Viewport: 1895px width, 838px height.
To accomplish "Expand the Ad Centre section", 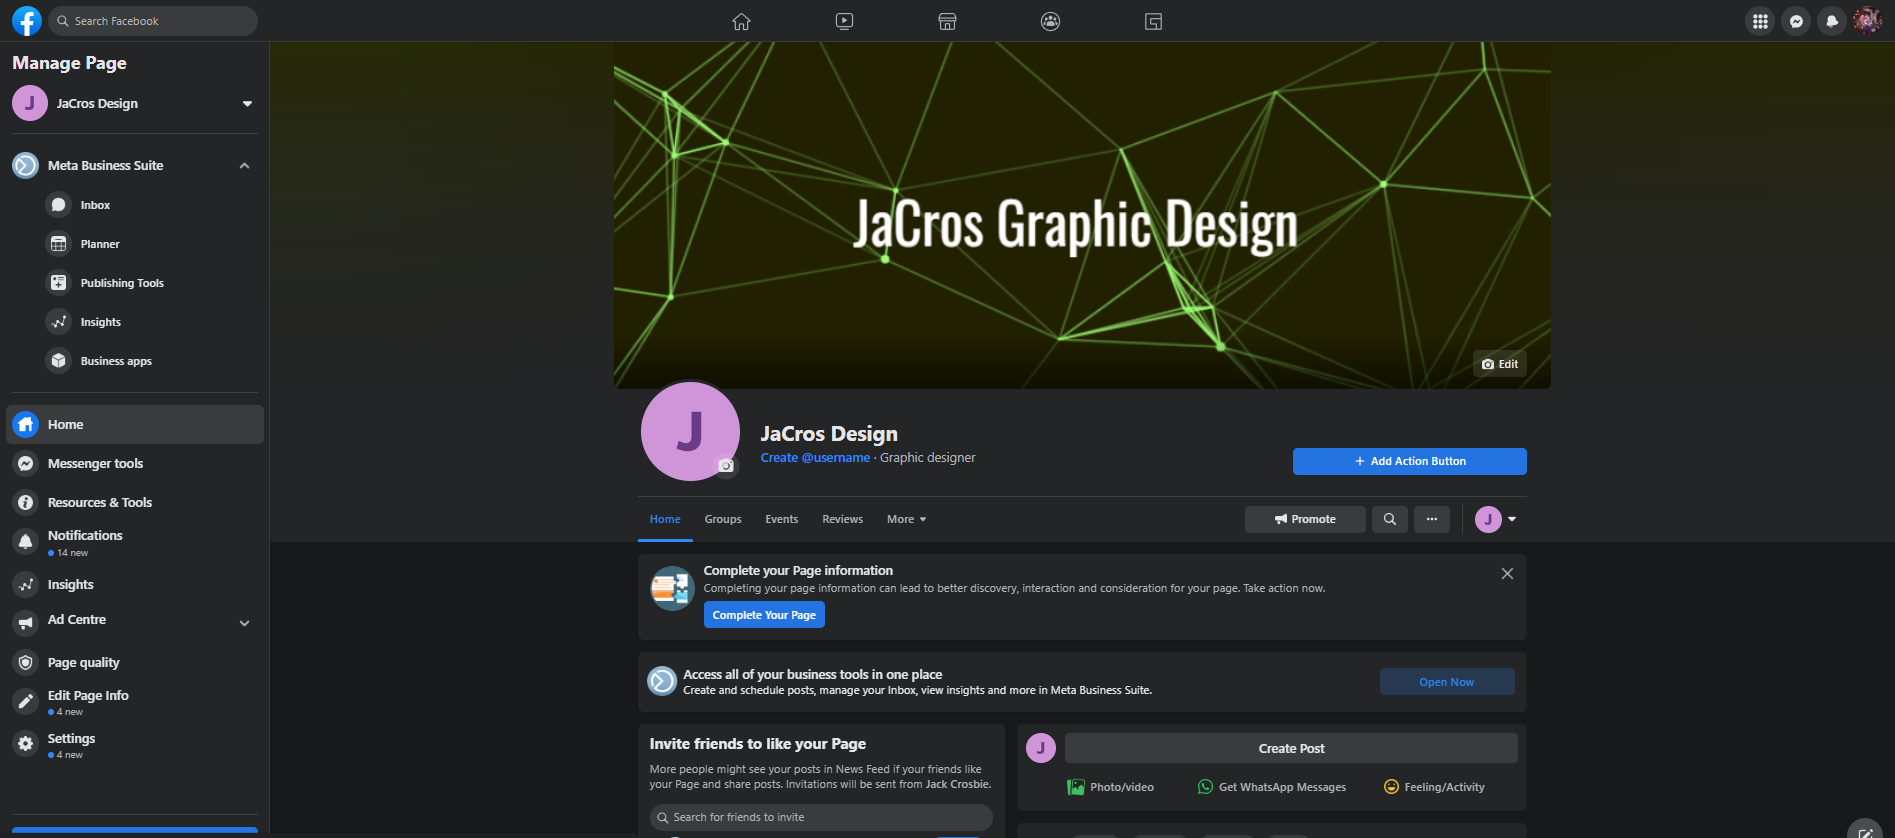I will (x=245, y=623).
